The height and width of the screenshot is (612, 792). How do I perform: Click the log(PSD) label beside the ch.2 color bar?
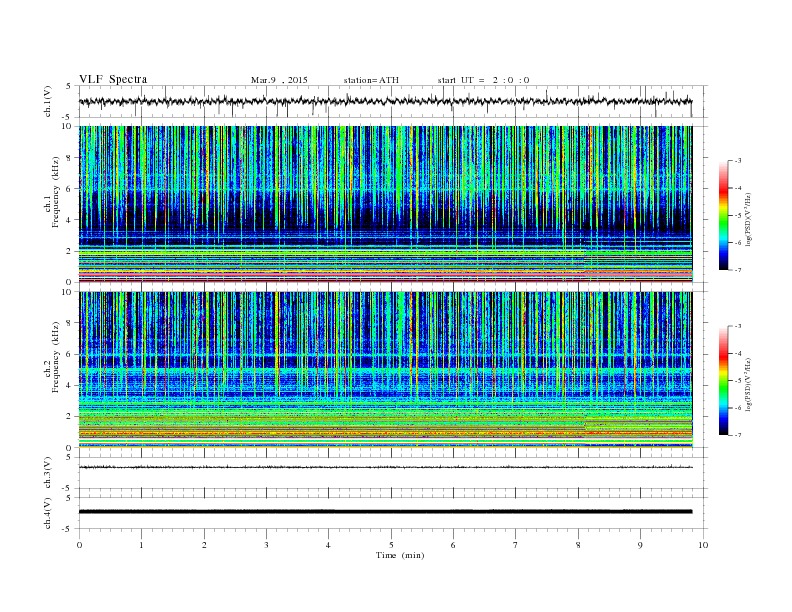coord(749,384)
